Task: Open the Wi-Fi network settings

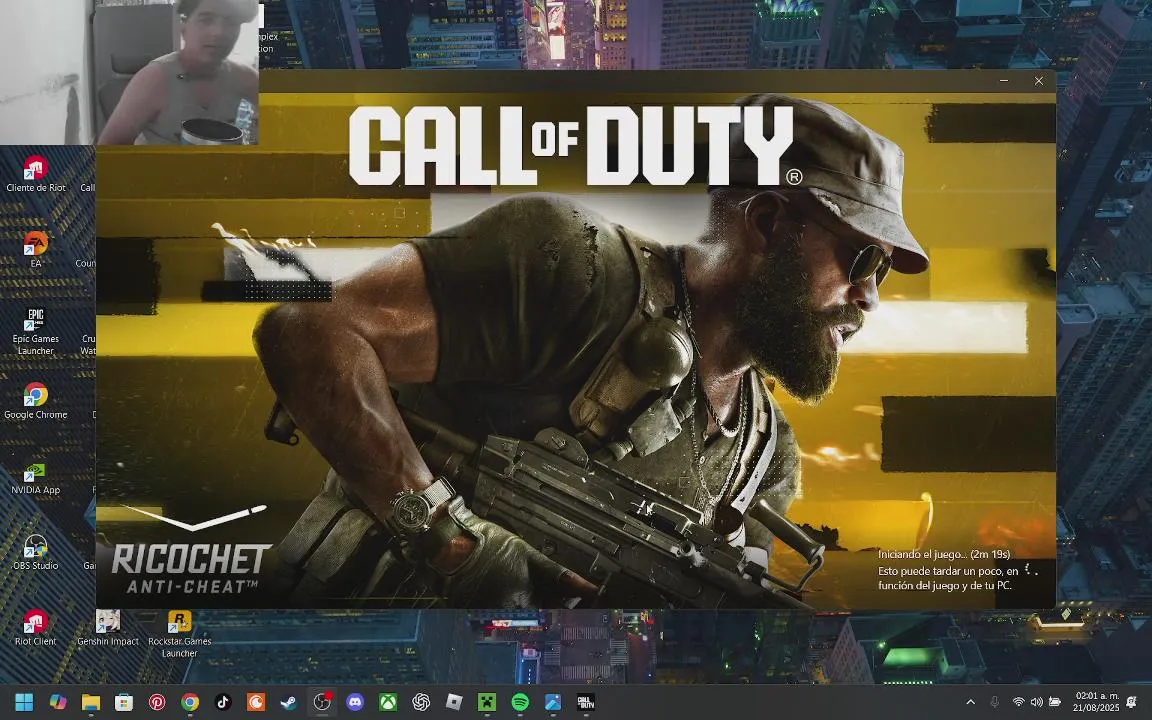Action: click(x=1018, y=702)
